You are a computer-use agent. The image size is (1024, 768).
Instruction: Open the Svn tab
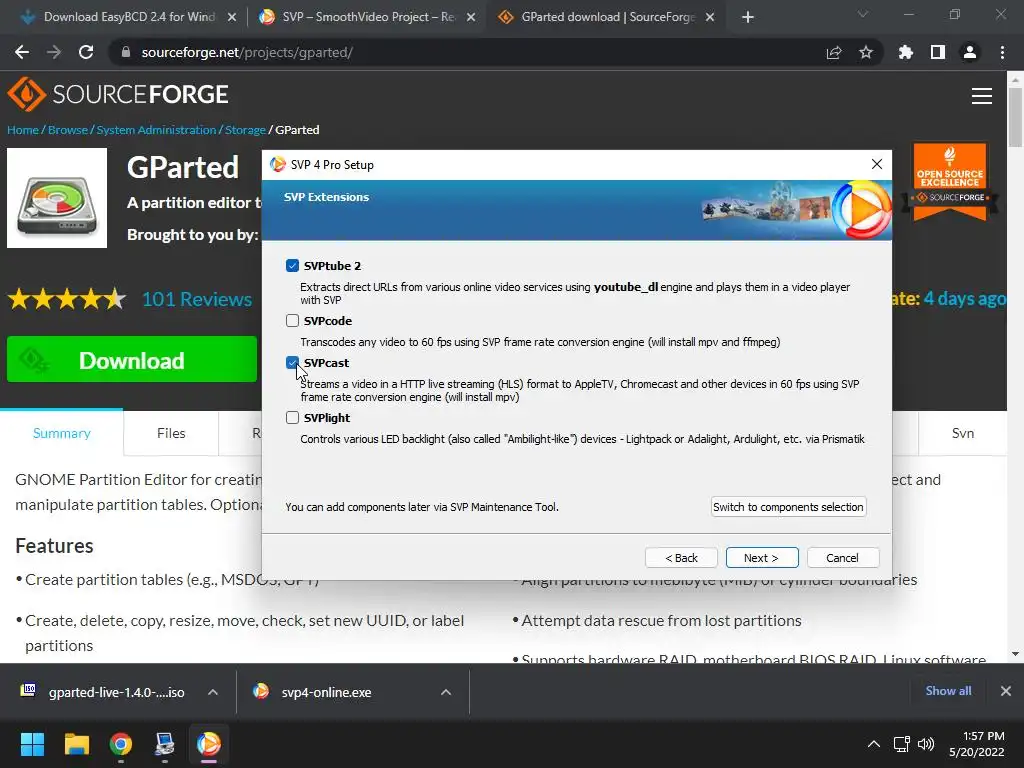click(x=963, y=433)
